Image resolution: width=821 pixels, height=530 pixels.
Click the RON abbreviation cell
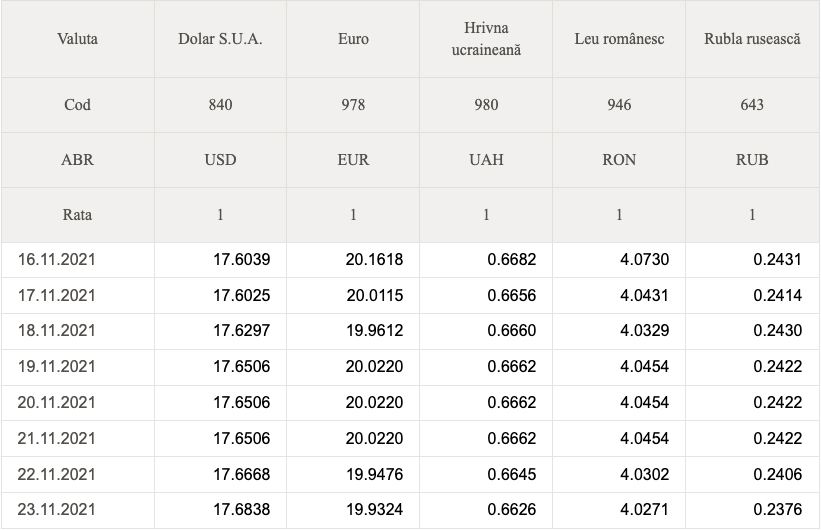pyautogui.click(x=619, y=160)
